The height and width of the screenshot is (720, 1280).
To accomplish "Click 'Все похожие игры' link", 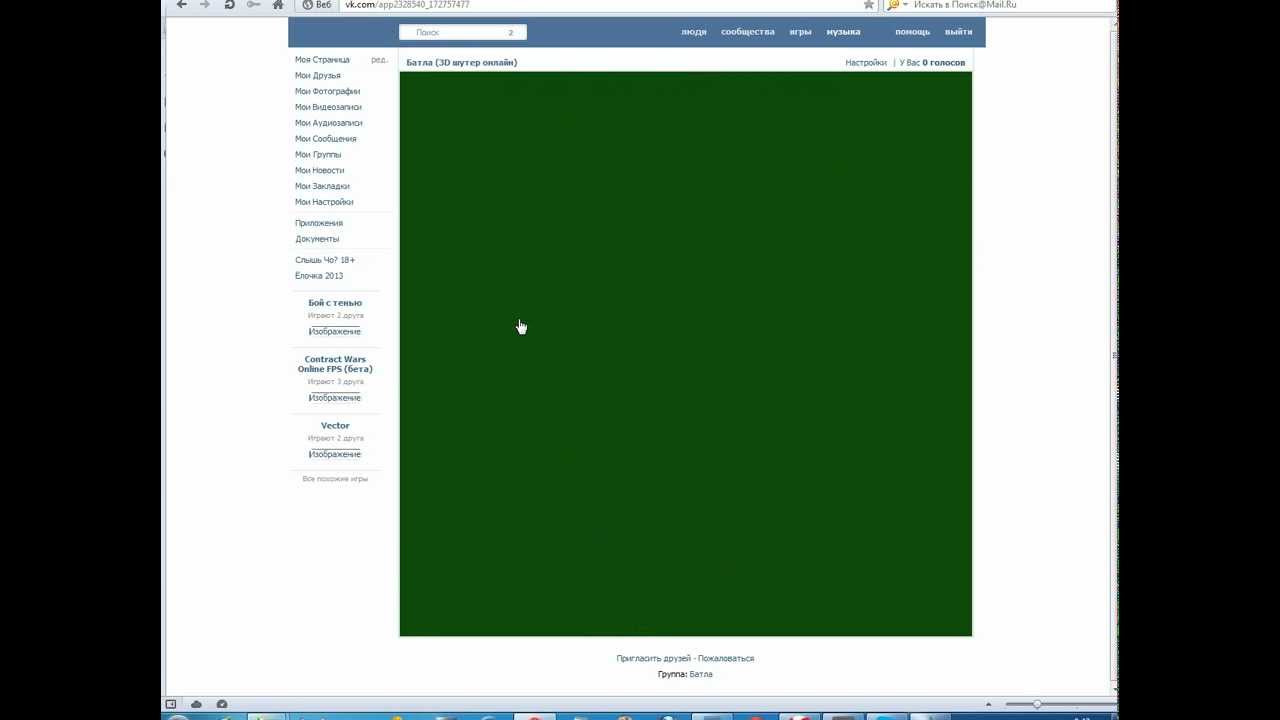I will [335, 479].
